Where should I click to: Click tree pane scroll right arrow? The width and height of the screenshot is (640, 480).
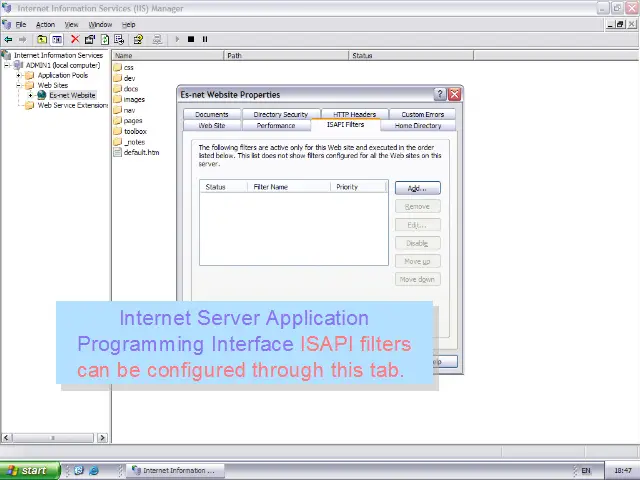click(x=102, y=438)
